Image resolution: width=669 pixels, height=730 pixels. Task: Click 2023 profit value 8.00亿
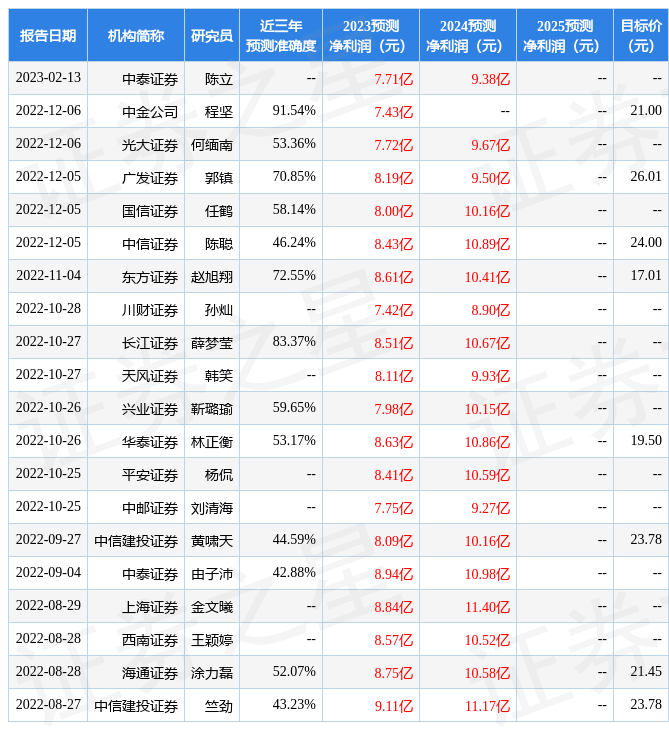pyautogui.click(x=394, y=211)
